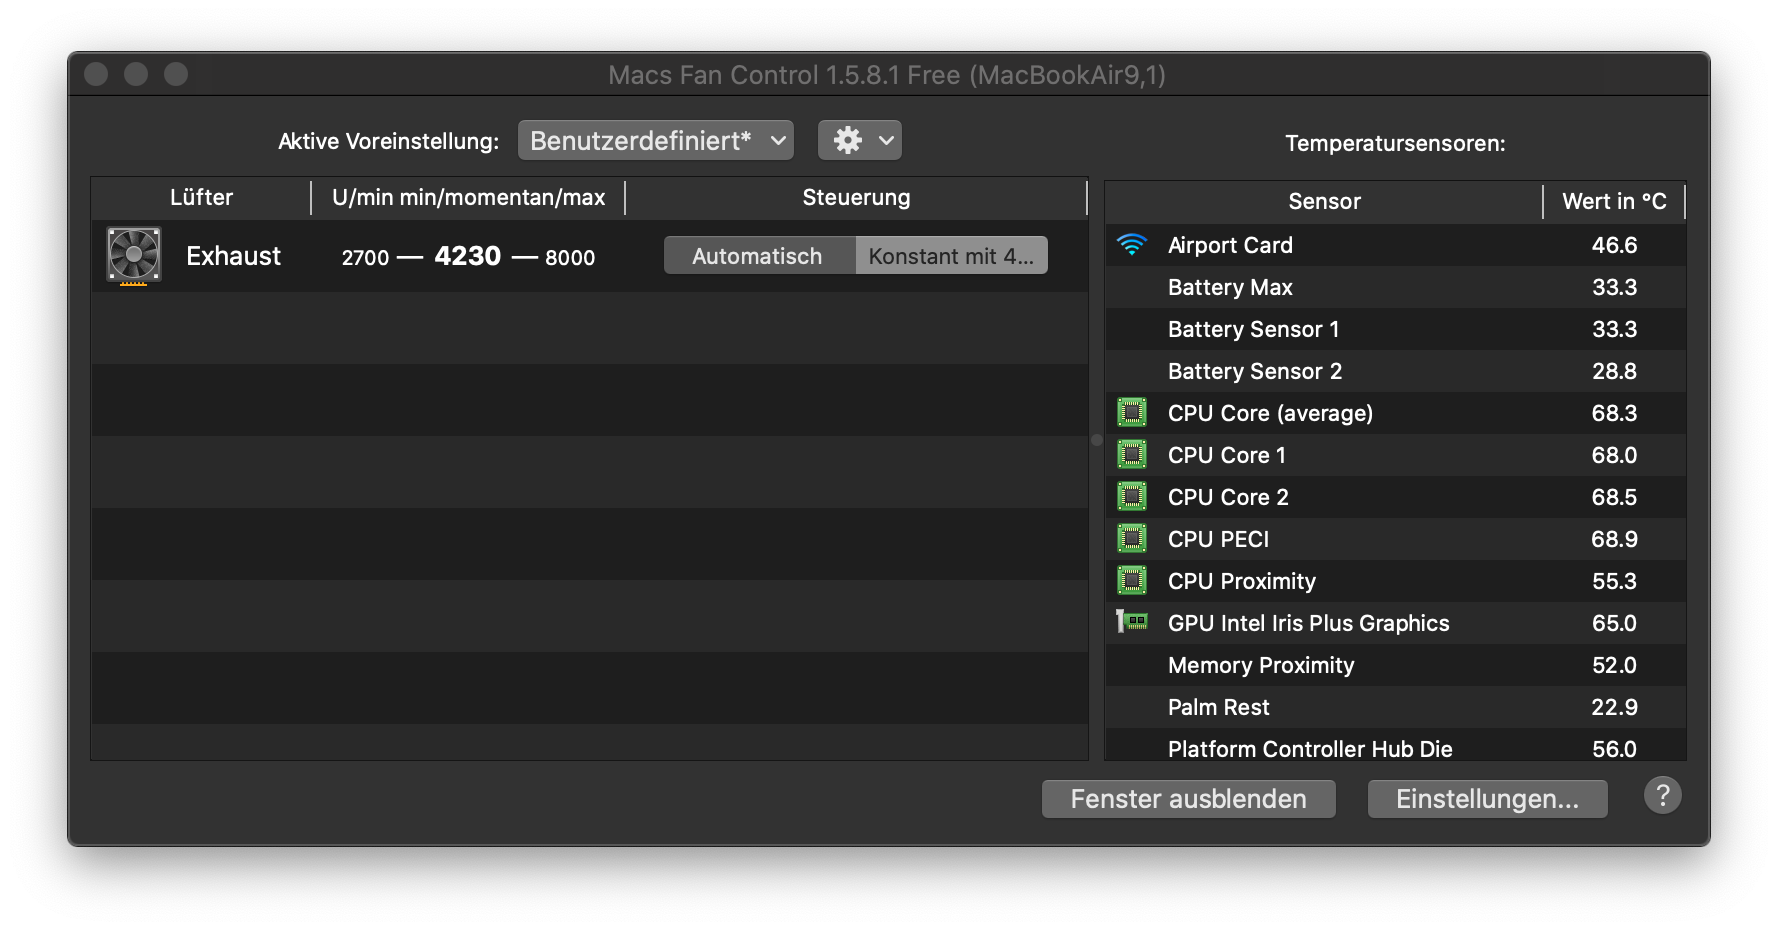Click the CPU Core 1 chip icon
The width and height of the screenshot is (1778, 930).
point(1132,455)
